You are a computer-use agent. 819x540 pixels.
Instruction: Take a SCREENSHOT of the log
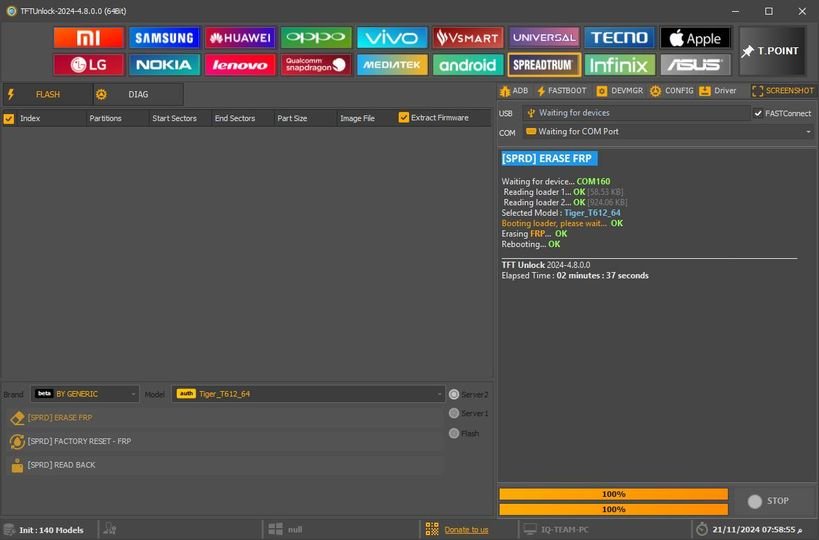pyautogui.click(x=782, y=91)
